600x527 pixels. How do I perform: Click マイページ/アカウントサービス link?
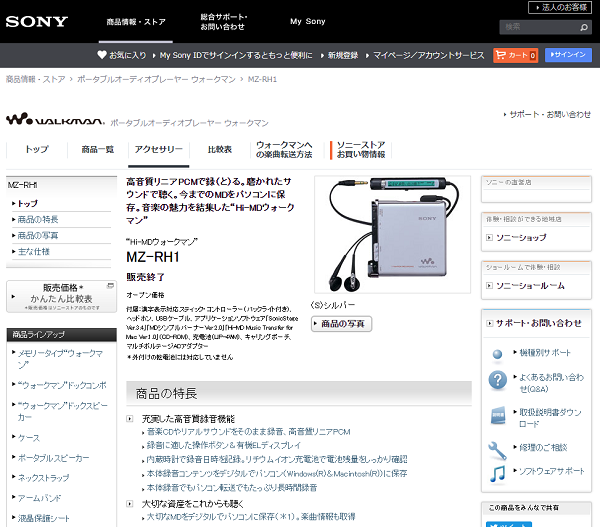coord(428,55)
